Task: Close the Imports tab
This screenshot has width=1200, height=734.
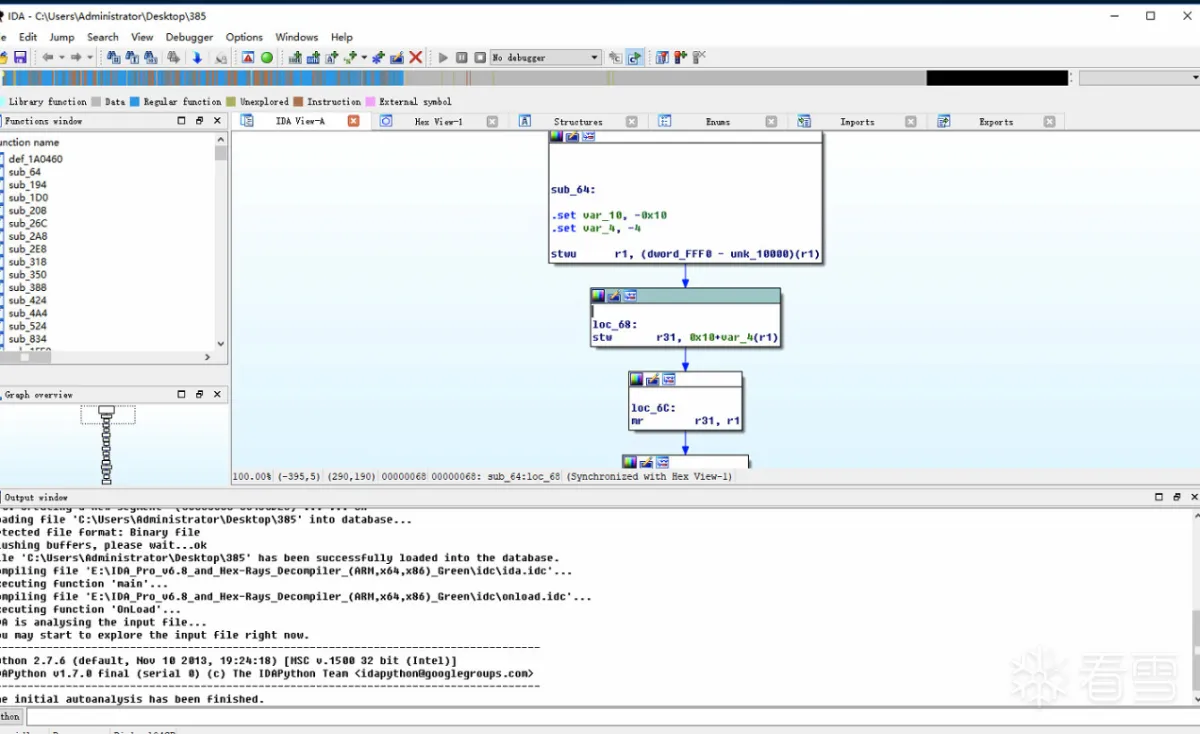Action: (x=910, y=122)
